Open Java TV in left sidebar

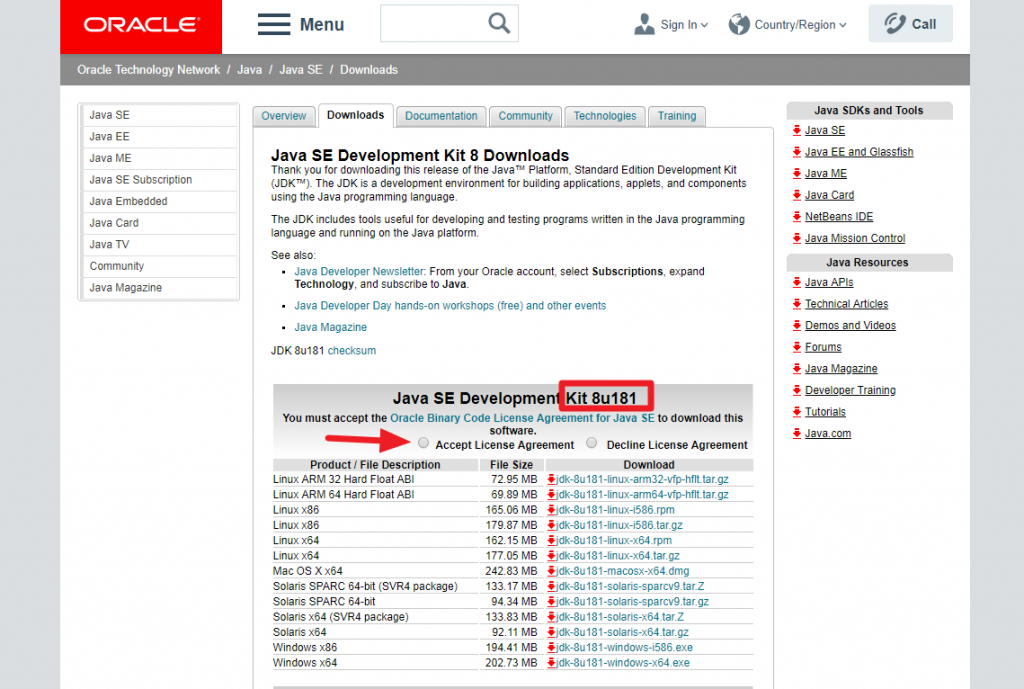[x=159, y=244]
